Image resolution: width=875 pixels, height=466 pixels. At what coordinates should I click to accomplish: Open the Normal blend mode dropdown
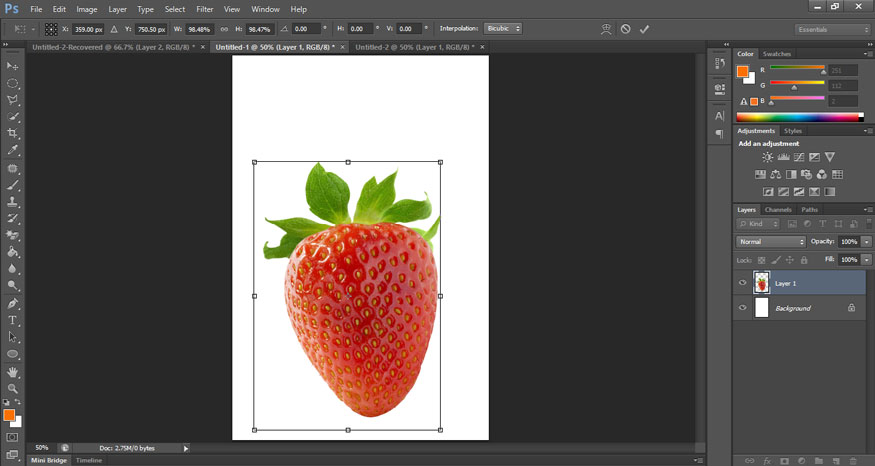point(770,242)
